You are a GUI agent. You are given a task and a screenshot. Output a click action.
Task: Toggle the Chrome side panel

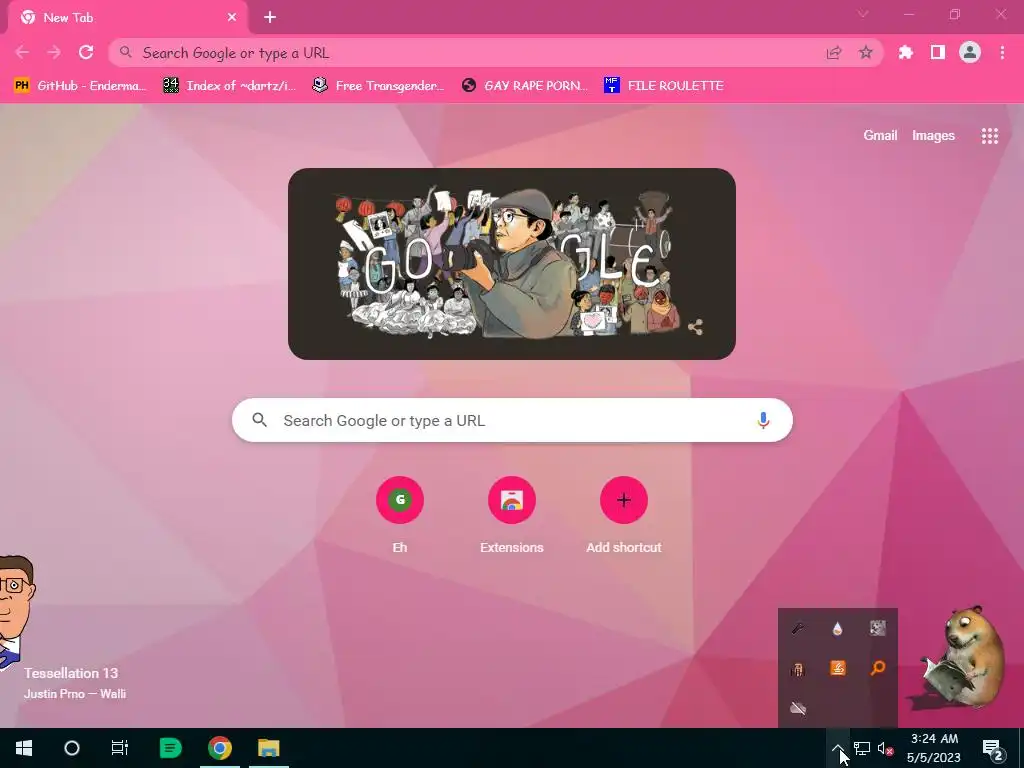click(x=937, y=52)
